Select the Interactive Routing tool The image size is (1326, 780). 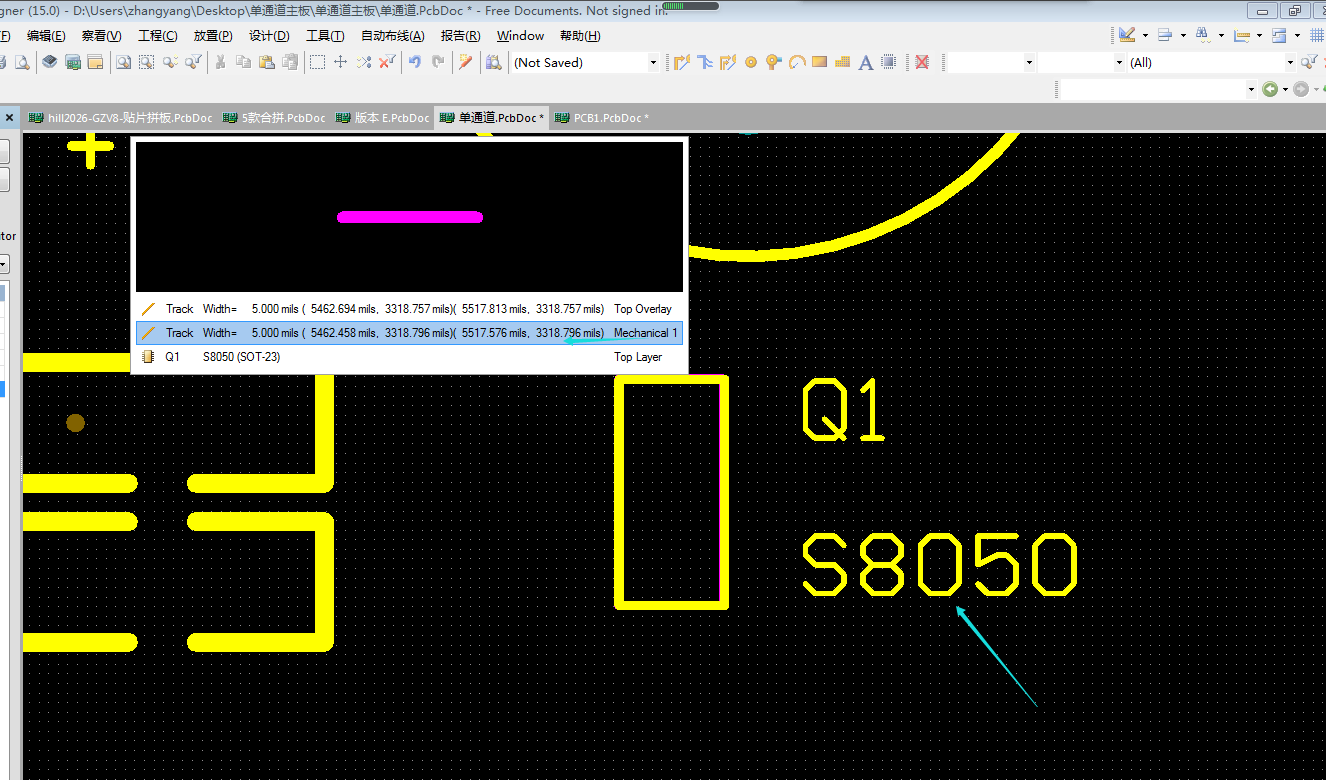(x=682, y=62)
